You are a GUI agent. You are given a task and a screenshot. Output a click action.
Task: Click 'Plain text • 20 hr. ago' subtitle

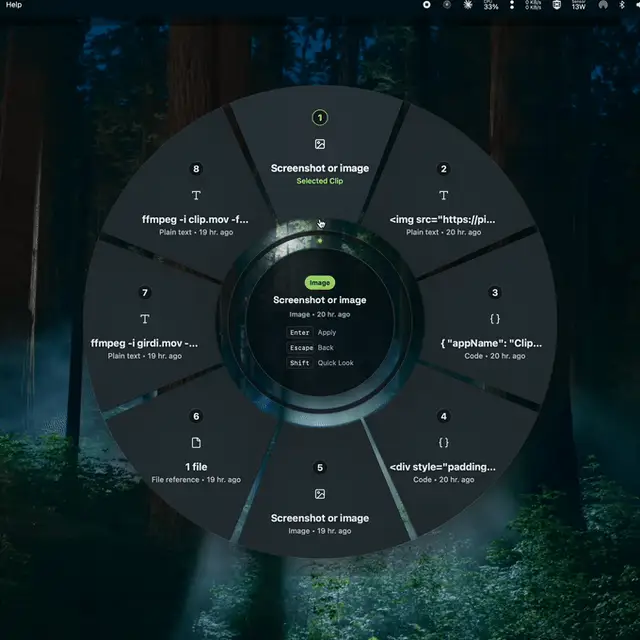pos(443,232)
